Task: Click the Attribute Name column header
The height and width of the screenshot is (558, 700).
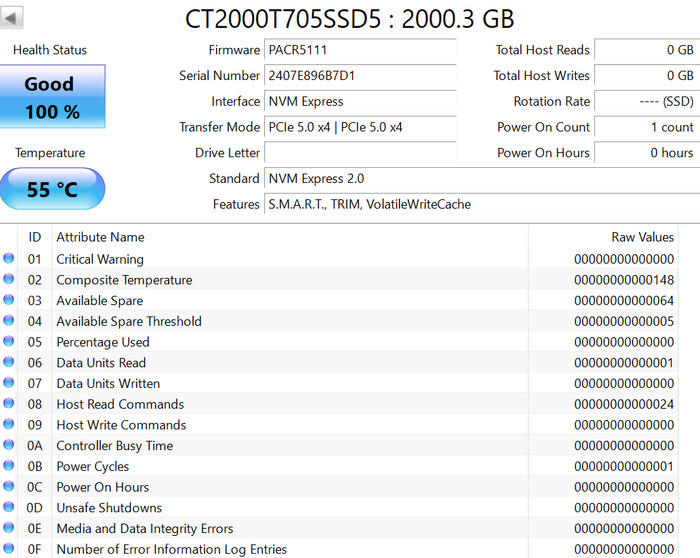Action: point(100,237)
